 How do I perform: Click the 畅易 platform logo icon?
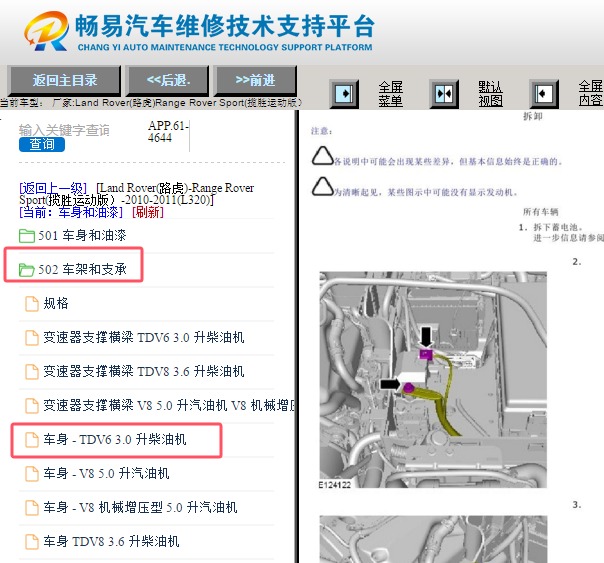(47, 32)
